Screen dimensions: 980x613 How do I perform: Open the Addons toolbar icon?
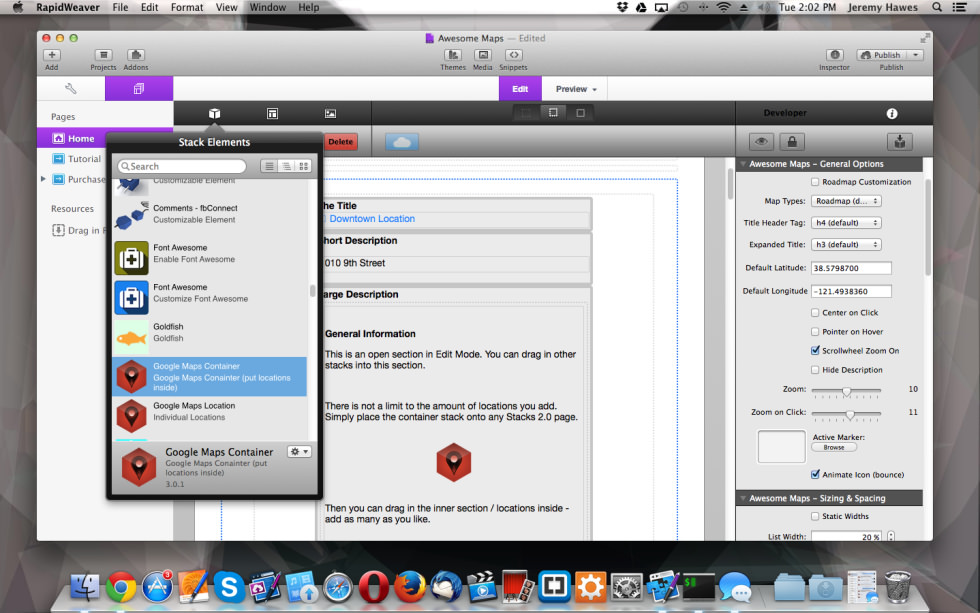(136, 56)
